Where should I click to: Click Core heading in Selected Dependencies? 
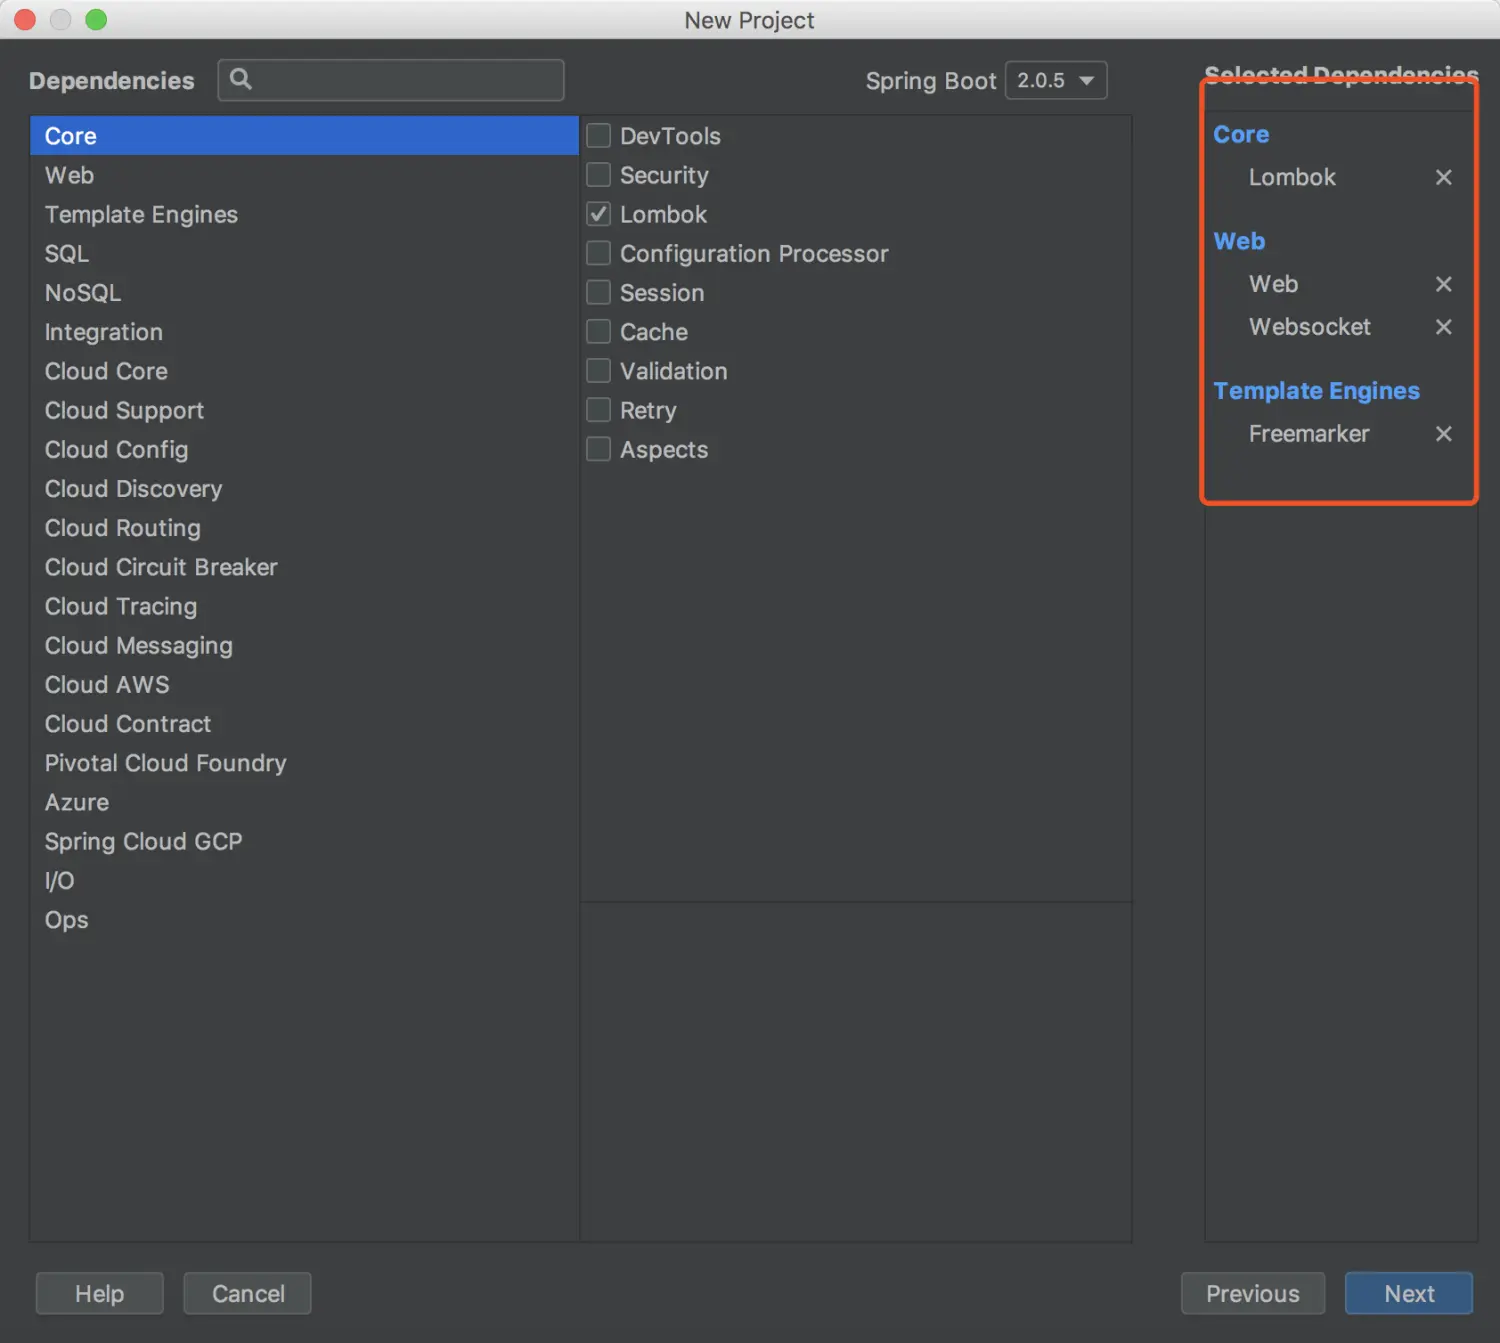point(1241,134)
